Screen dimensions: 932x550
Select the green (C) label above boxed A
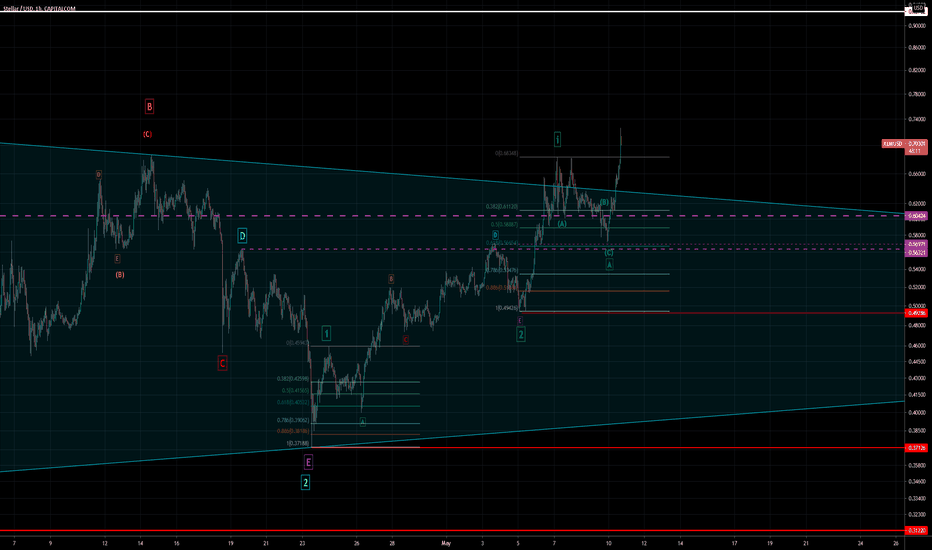(609, 253)
